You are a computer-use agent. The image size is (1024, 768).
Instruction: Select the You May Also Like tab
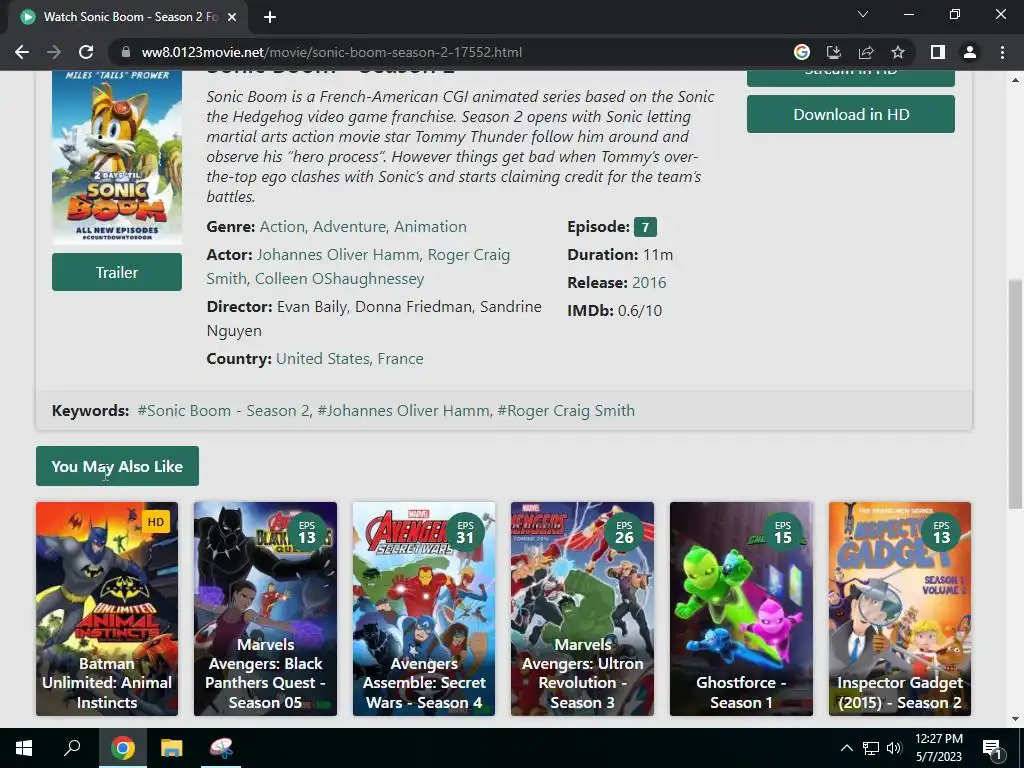click(117, 466)
